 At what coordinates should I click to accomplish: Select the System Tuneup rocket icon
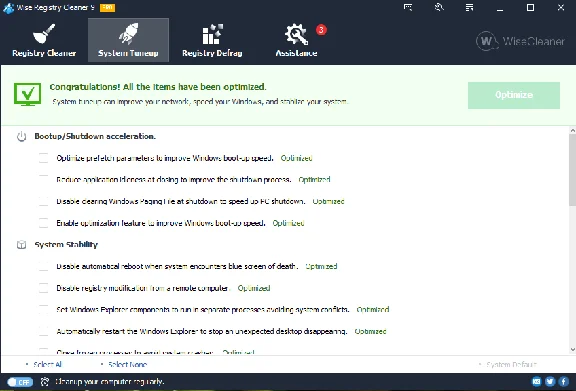128,34
